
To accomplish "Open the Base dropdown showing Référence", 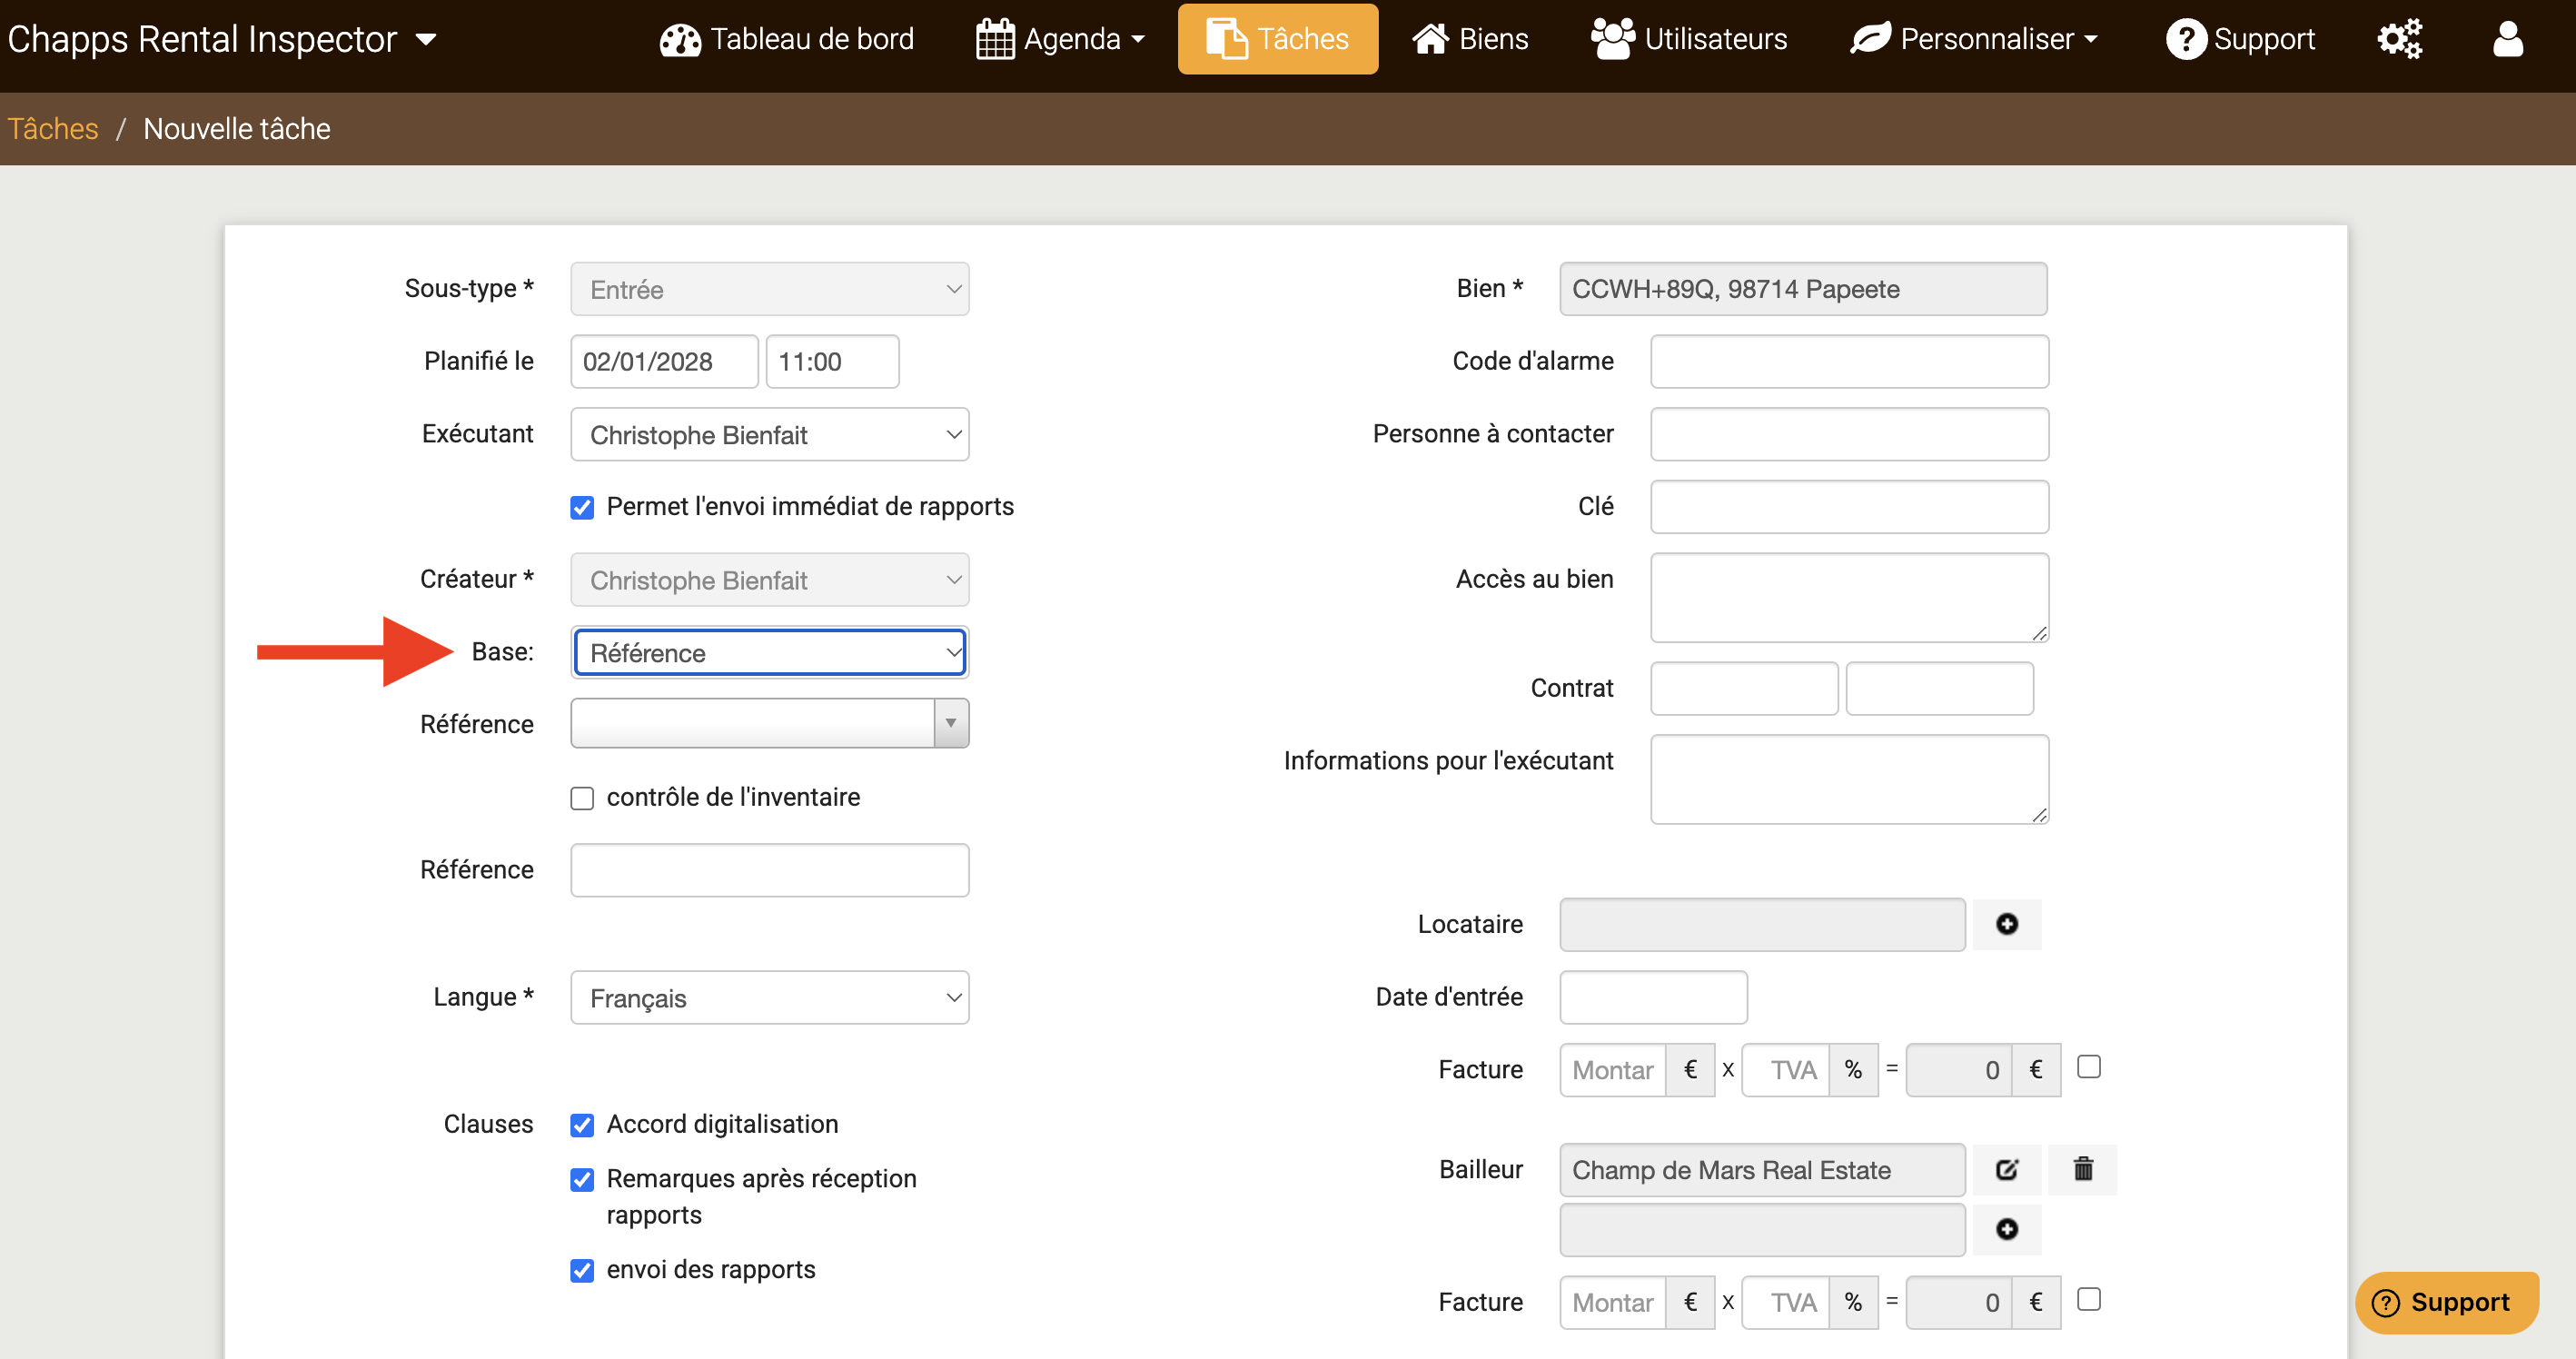I will click(x=769, y=653).
